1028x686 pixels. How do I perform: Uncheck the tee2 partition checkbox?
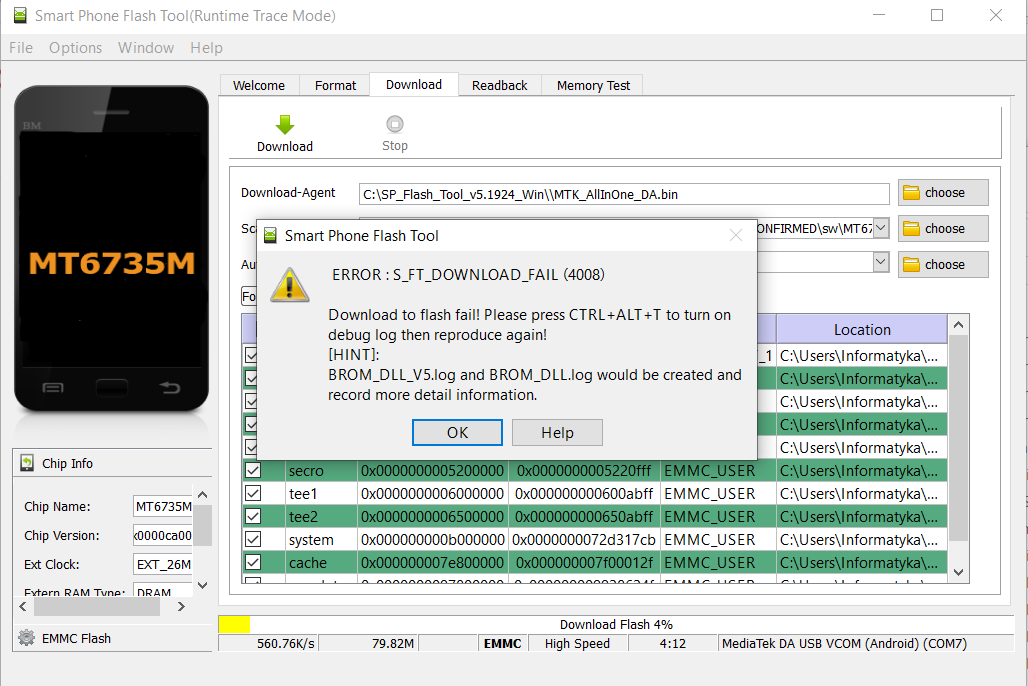point(253,516)
